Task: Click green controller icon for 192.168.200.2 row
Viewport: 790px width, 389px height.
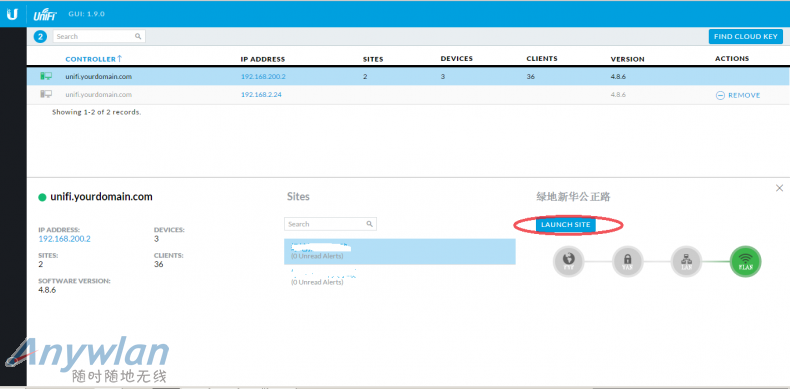Action: pos(46,76)
